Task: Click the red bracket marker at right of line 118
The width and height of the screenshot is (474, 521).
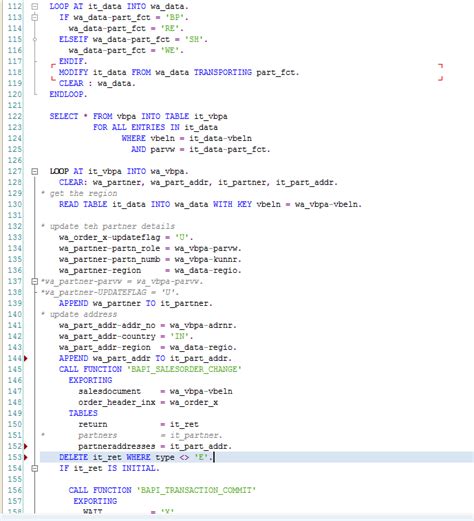Action: (440, 72)
